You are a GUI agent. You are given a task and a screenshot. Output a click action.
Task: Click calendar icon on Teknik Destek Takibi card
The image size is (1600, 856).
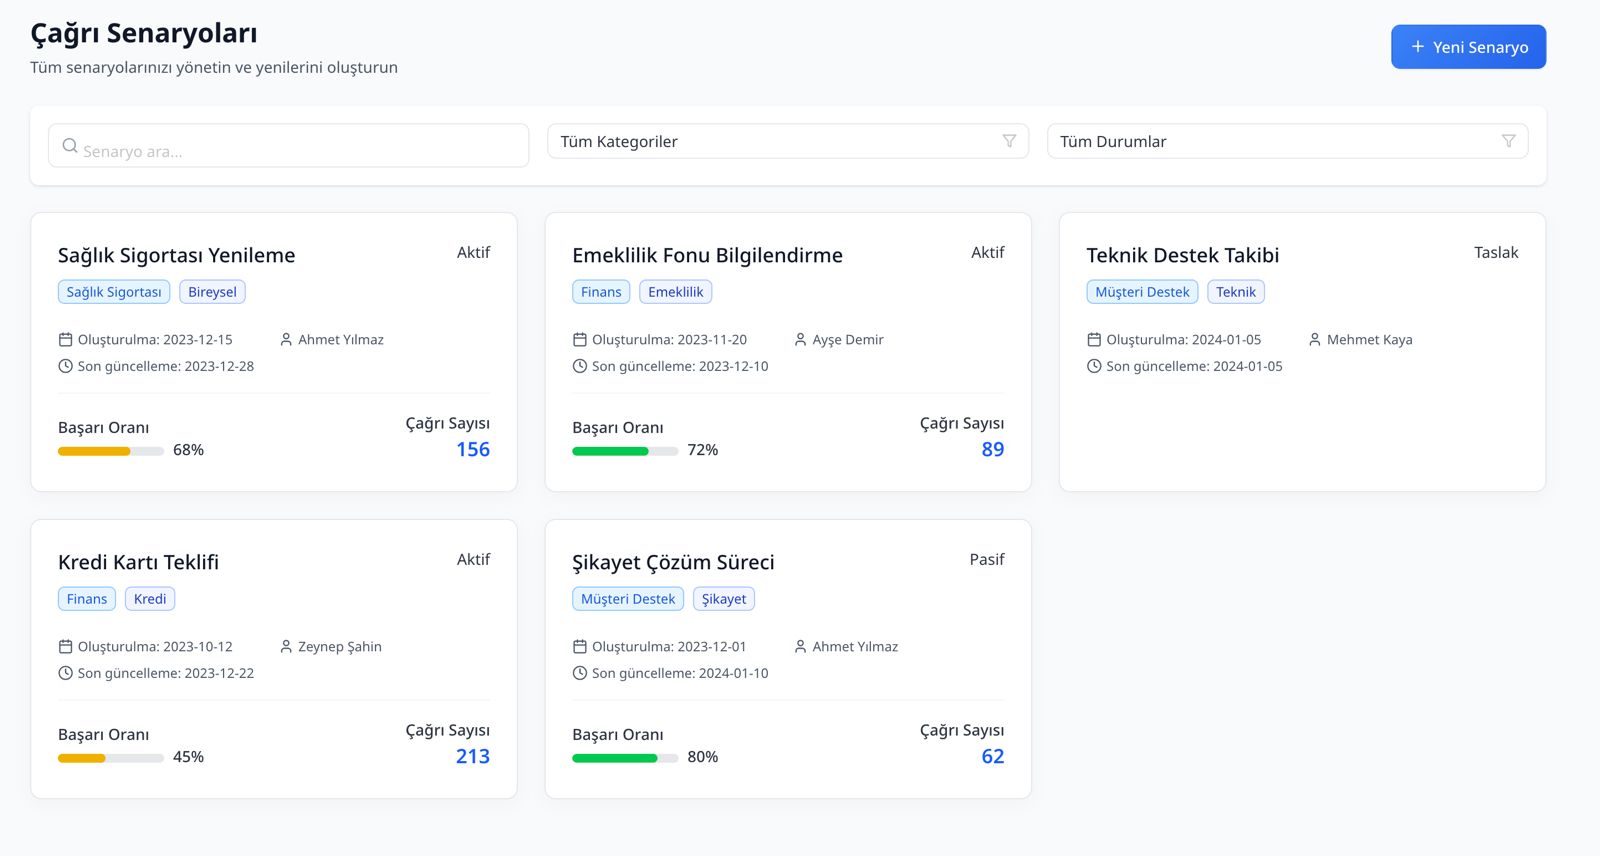pyautogui.click(x=1094, y=340)
